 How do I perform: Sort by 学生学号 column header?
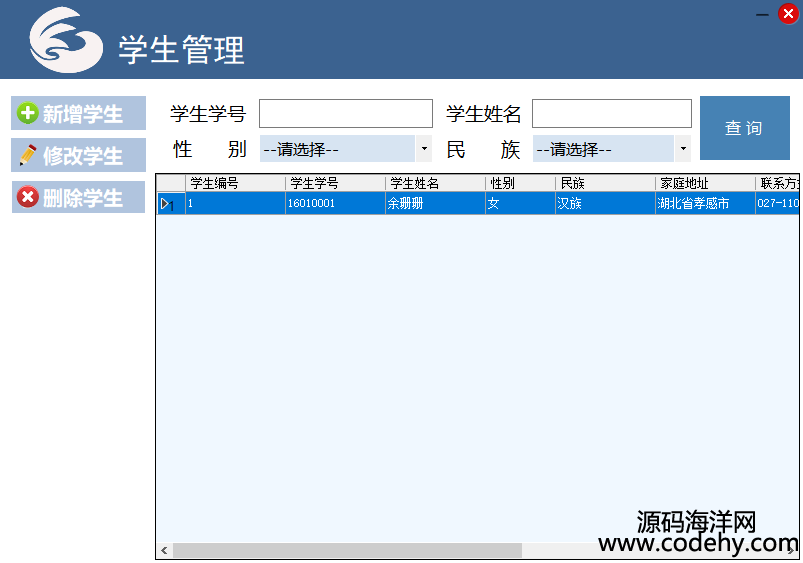[335, 183]
